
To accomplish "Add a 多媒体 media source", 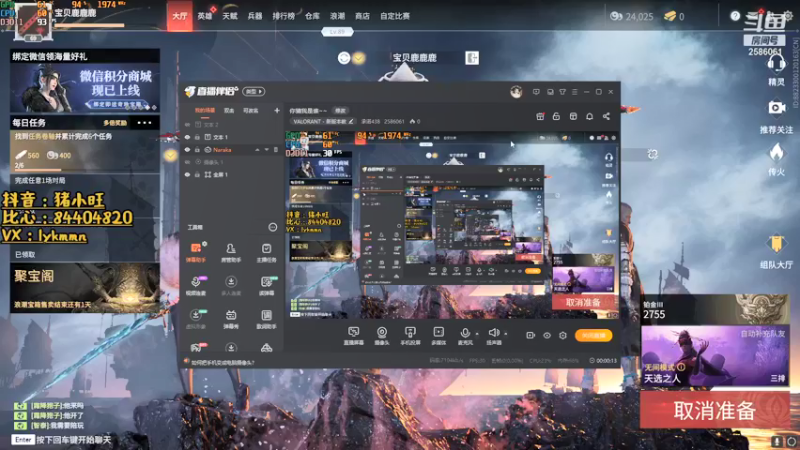I will pyautogui.click(x=438, y=336).
